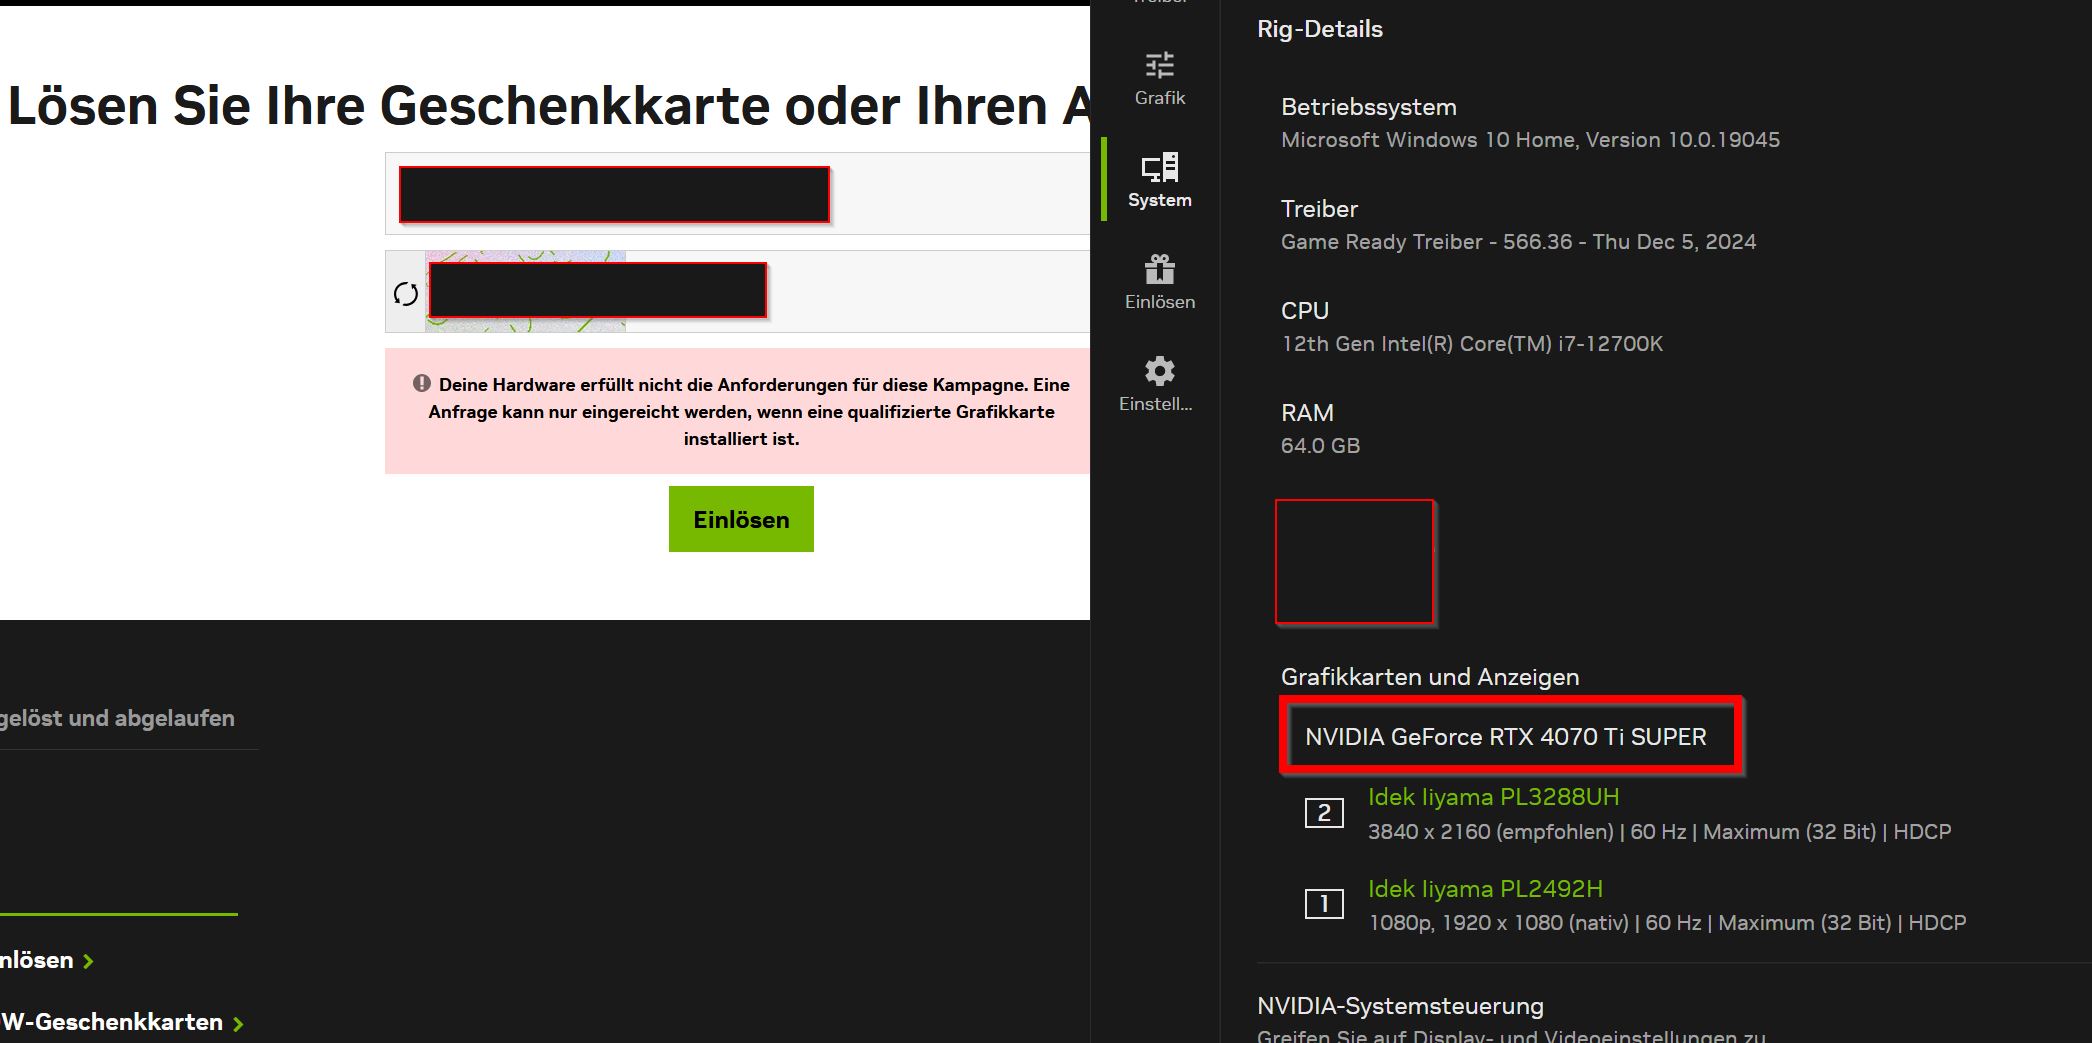
Task: Click the 'Lösen Sie Ihre Geschenkkarte' heading
Action: 548,105
